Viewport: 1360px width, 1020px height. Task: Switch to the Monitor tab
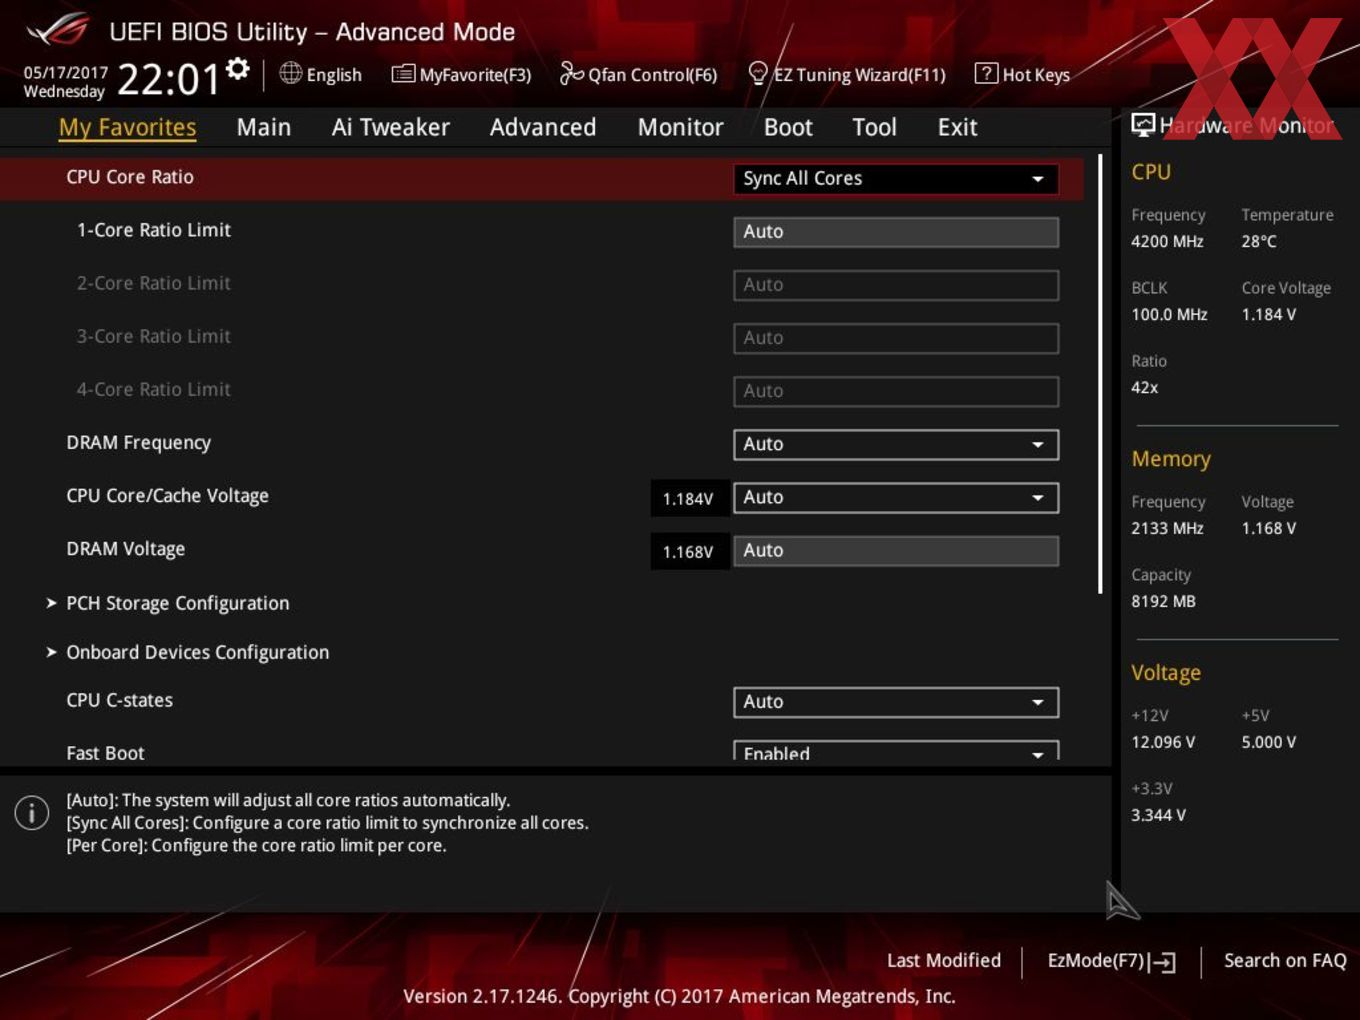(x=680, y=127)
